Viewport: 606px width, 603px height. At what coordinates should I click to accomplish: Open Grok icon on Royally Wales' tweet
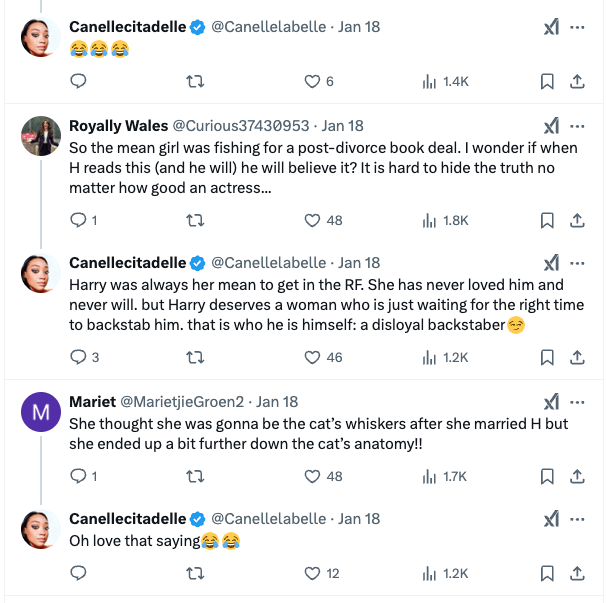click(550, 126)
